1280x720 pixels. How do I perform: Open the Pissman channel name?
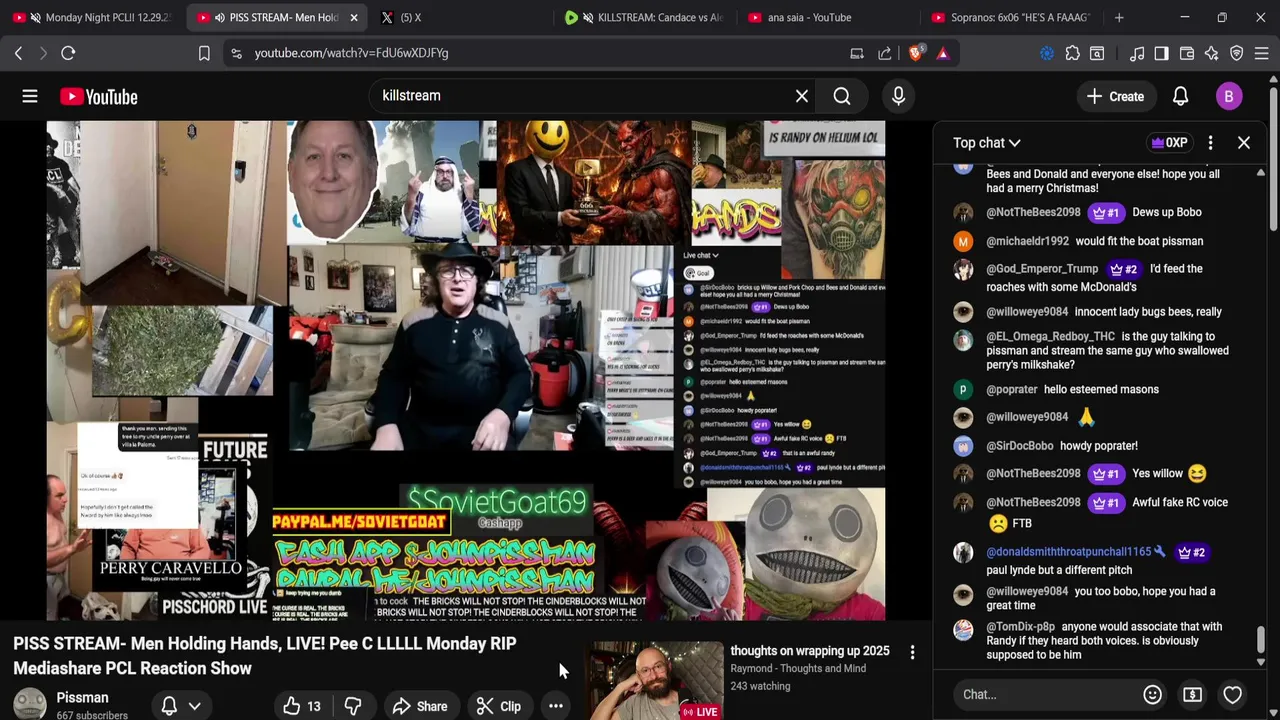pyautogui.click(x=82, y=698)
